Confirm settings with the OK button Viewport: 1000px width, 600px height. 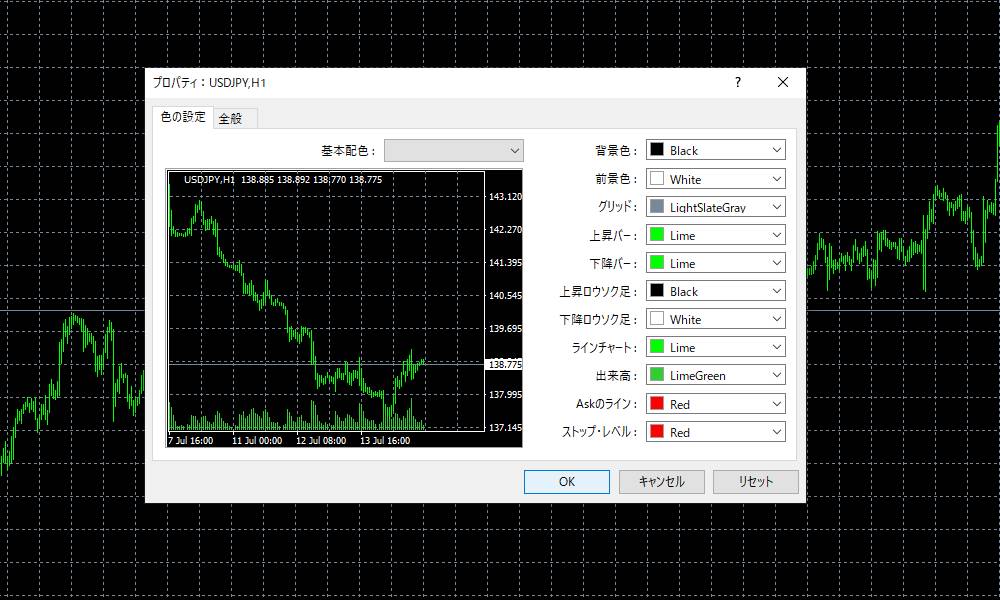[x=566, y=481]
